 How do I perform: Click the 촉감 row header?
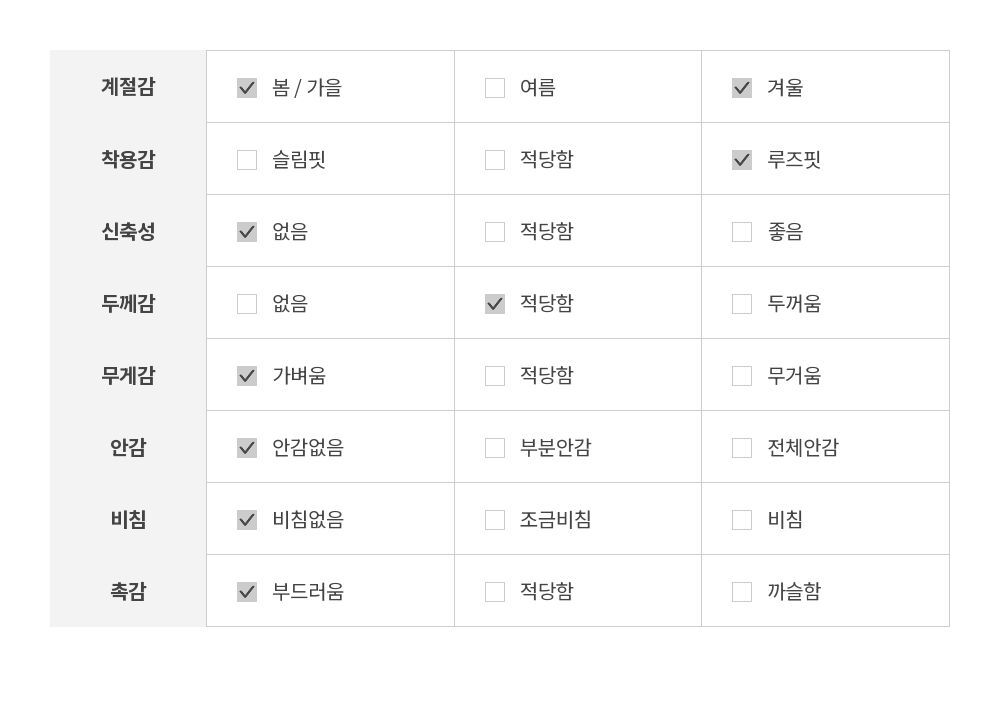[128, 591]
